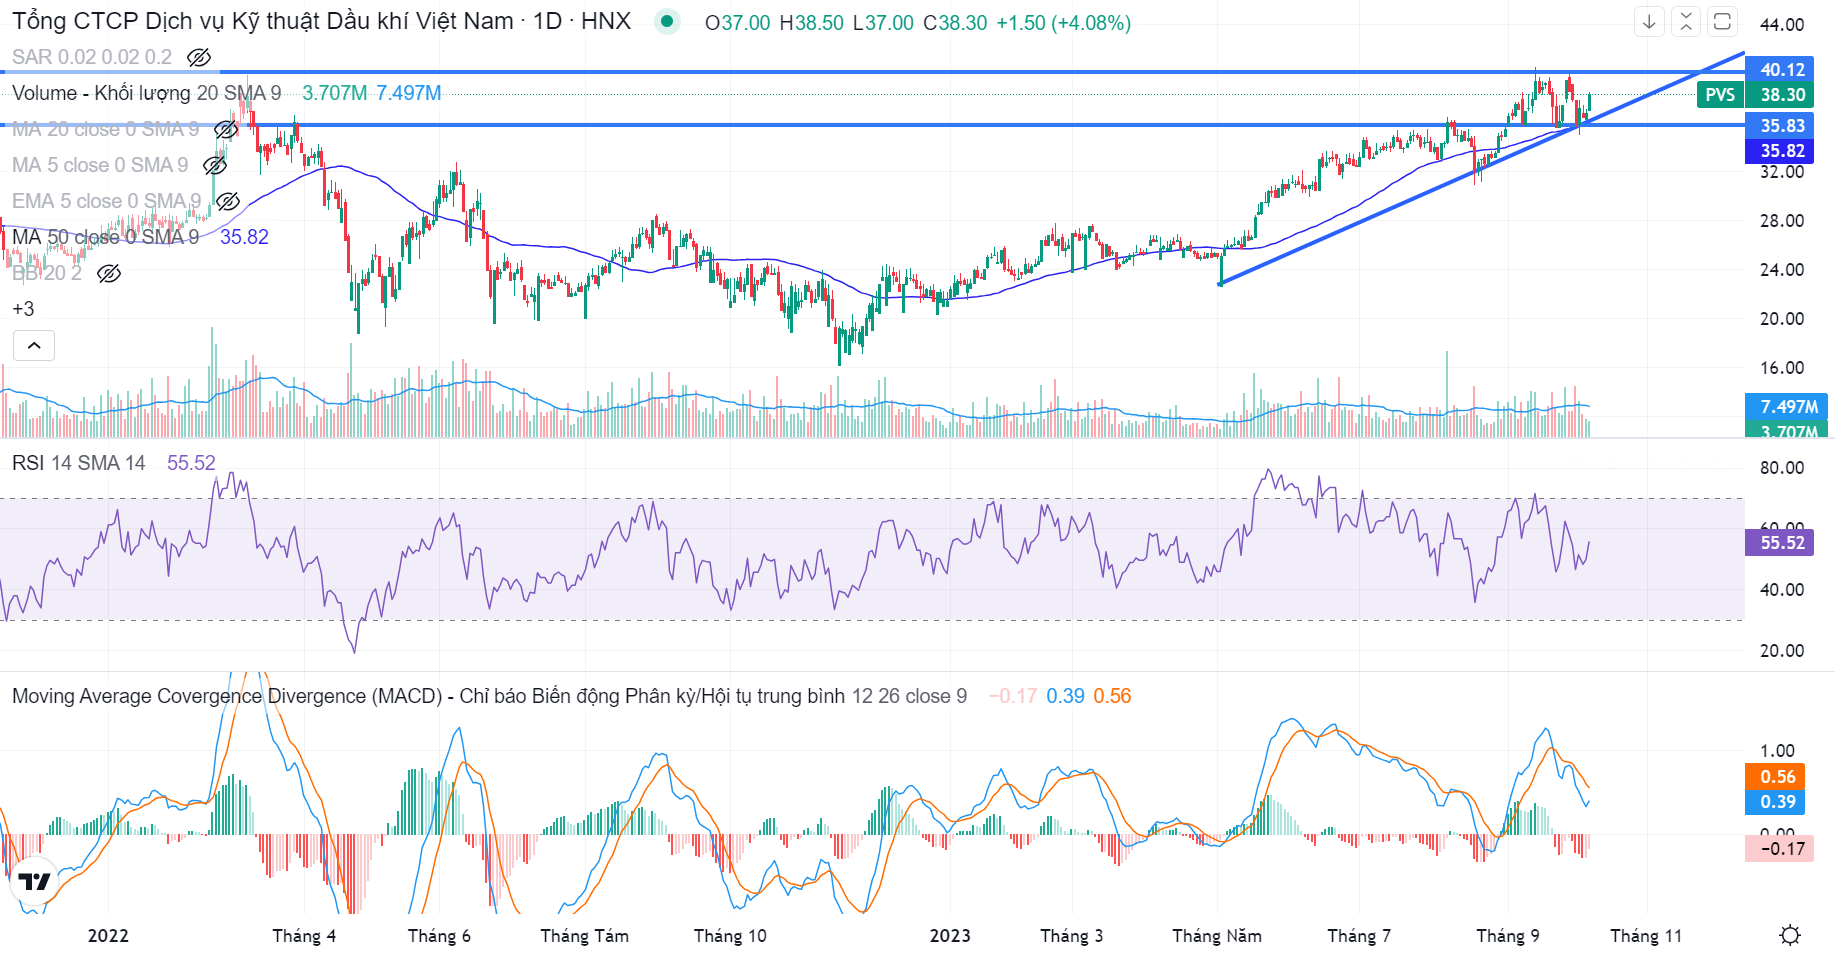Click the O37.00 open value in header

click(x=738, y=23)
